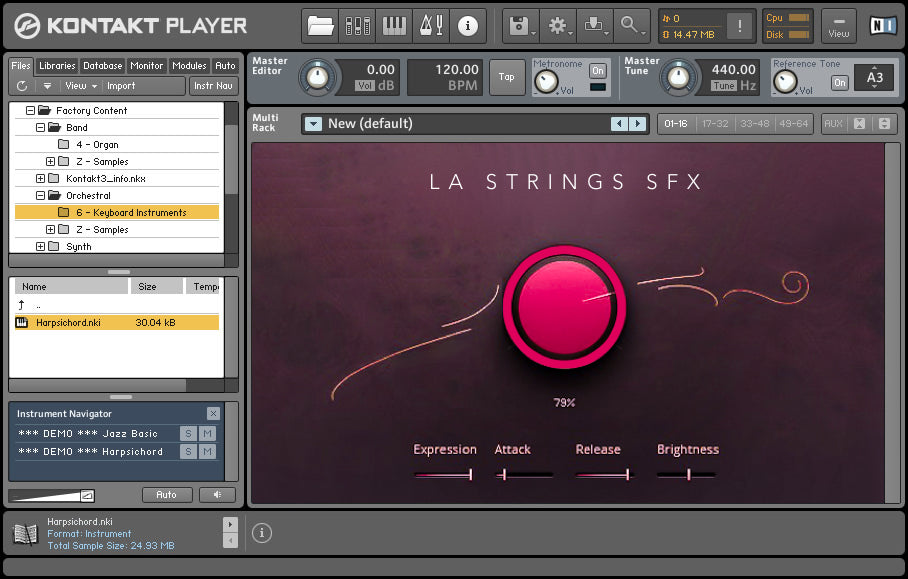Toggle the Metronome On switch
The image size is (908, 579).
[x=598, y=71]
